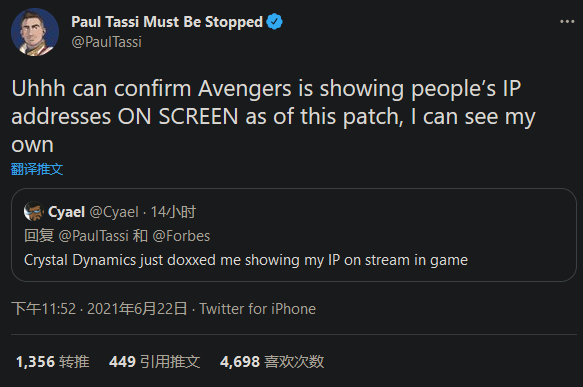
Task: Open the three-dot more options menu
Action: coord(567,22)
